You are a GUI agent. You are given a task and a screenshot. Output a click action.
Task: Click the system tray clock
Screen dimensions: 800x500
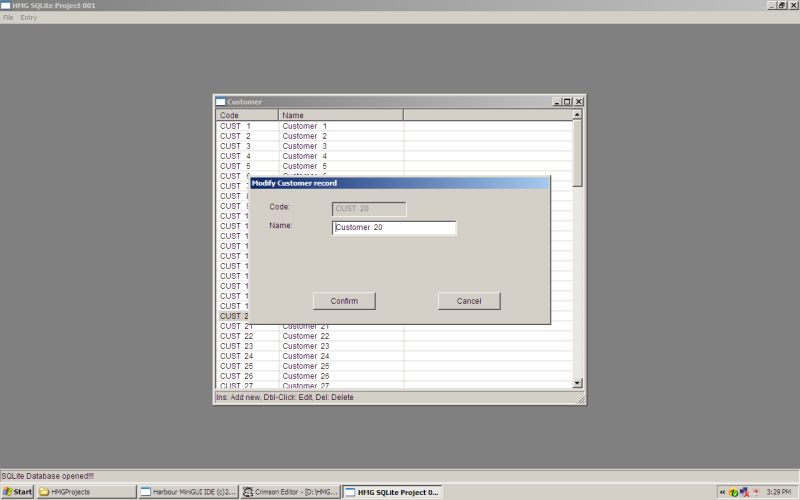pos(779,492)
